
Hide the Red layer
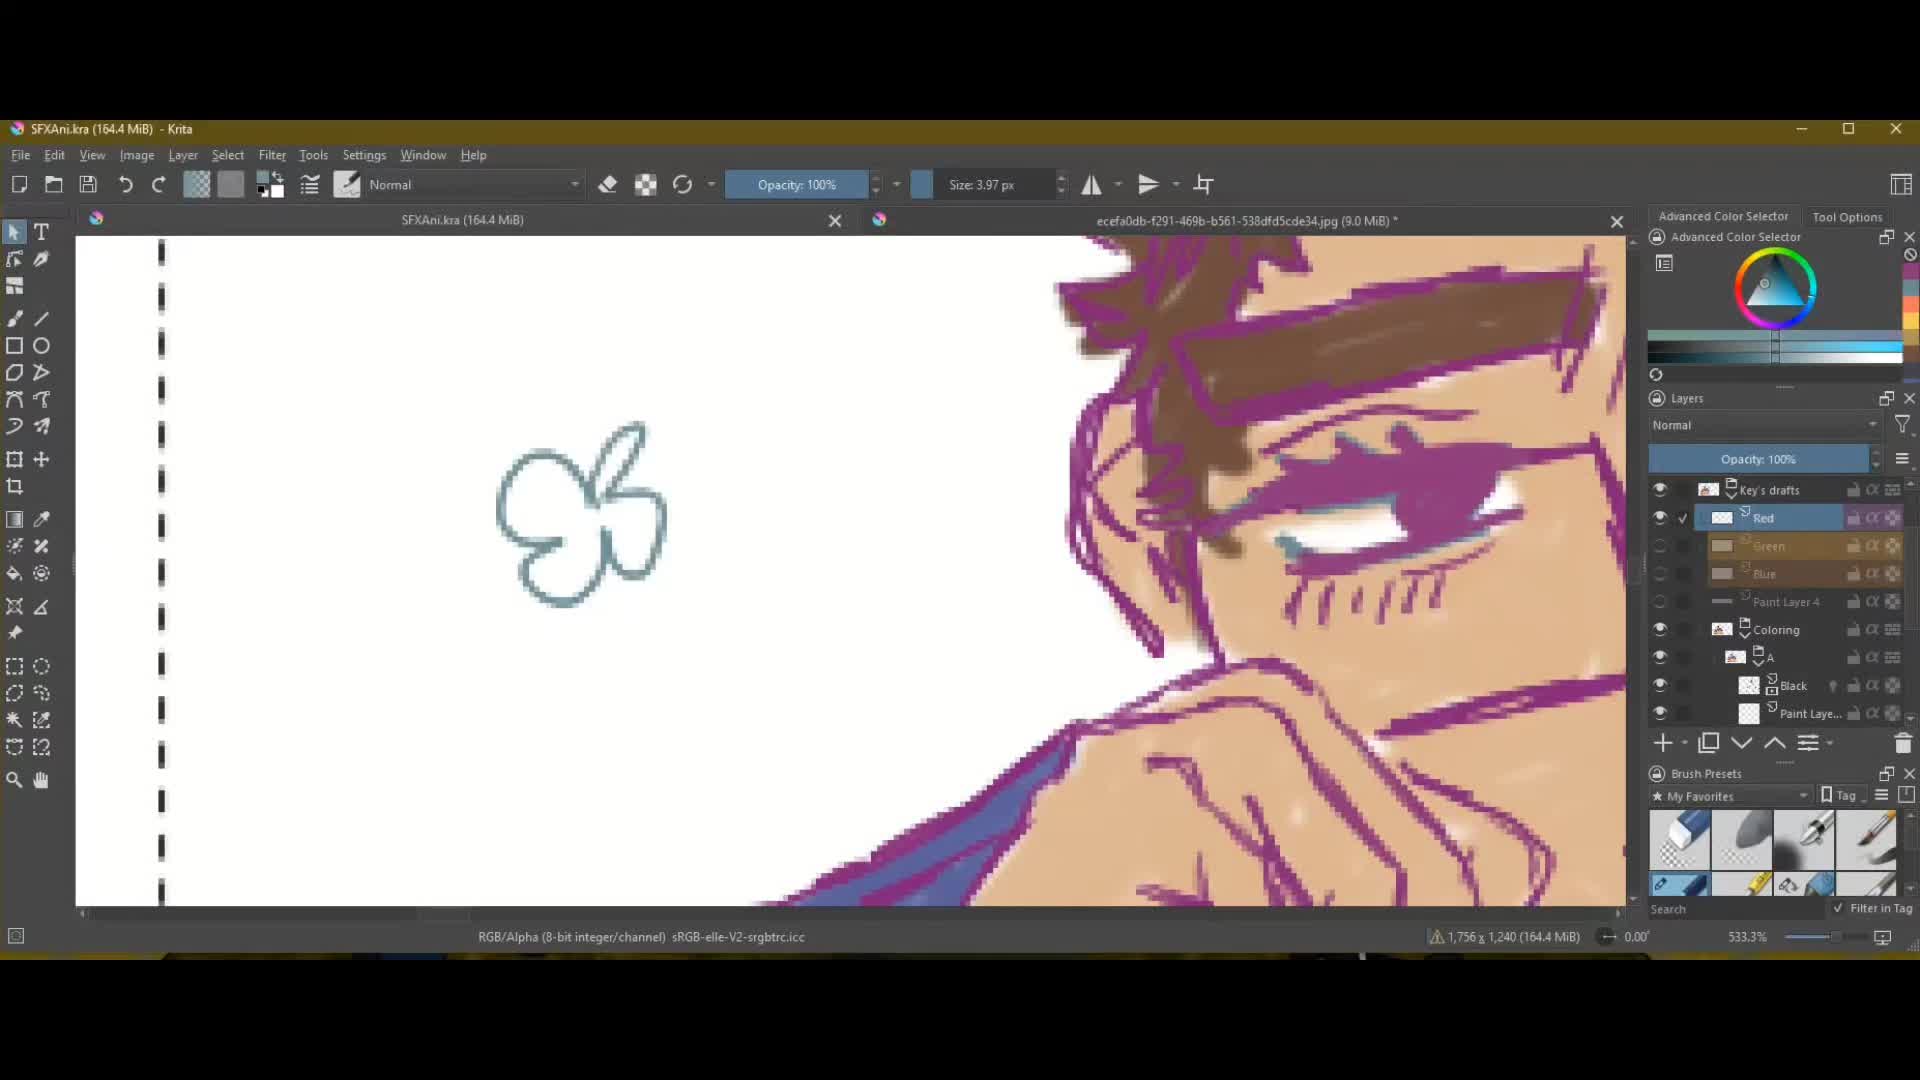click(x=1660, y=518)
